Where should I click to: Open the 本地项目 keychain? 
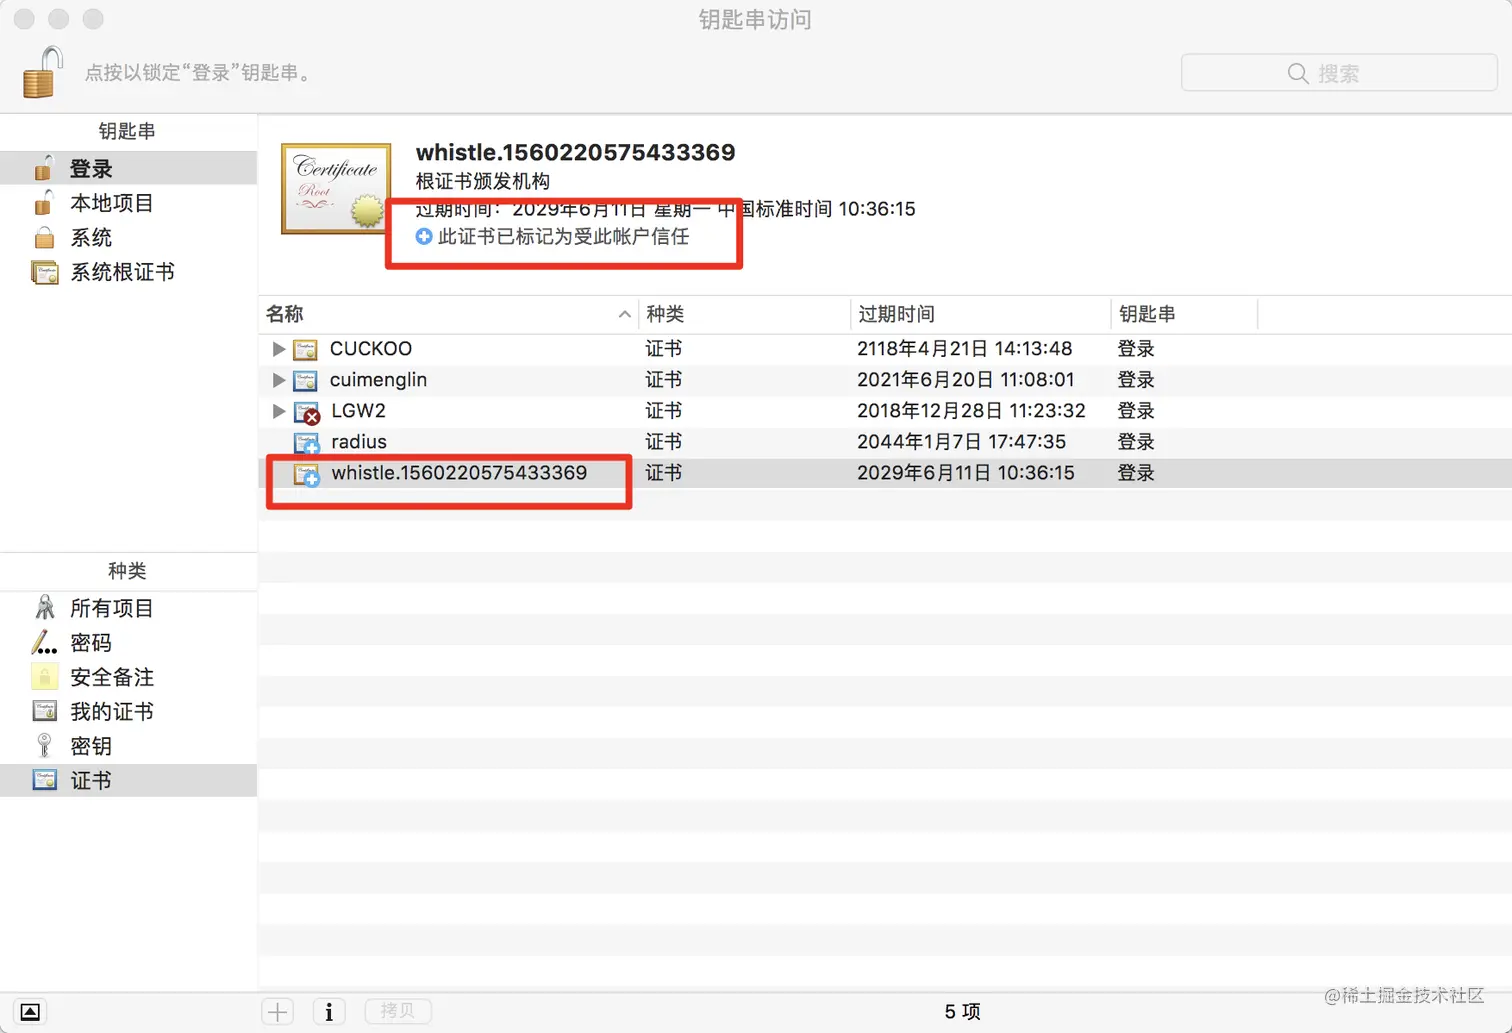coord(110,203)
